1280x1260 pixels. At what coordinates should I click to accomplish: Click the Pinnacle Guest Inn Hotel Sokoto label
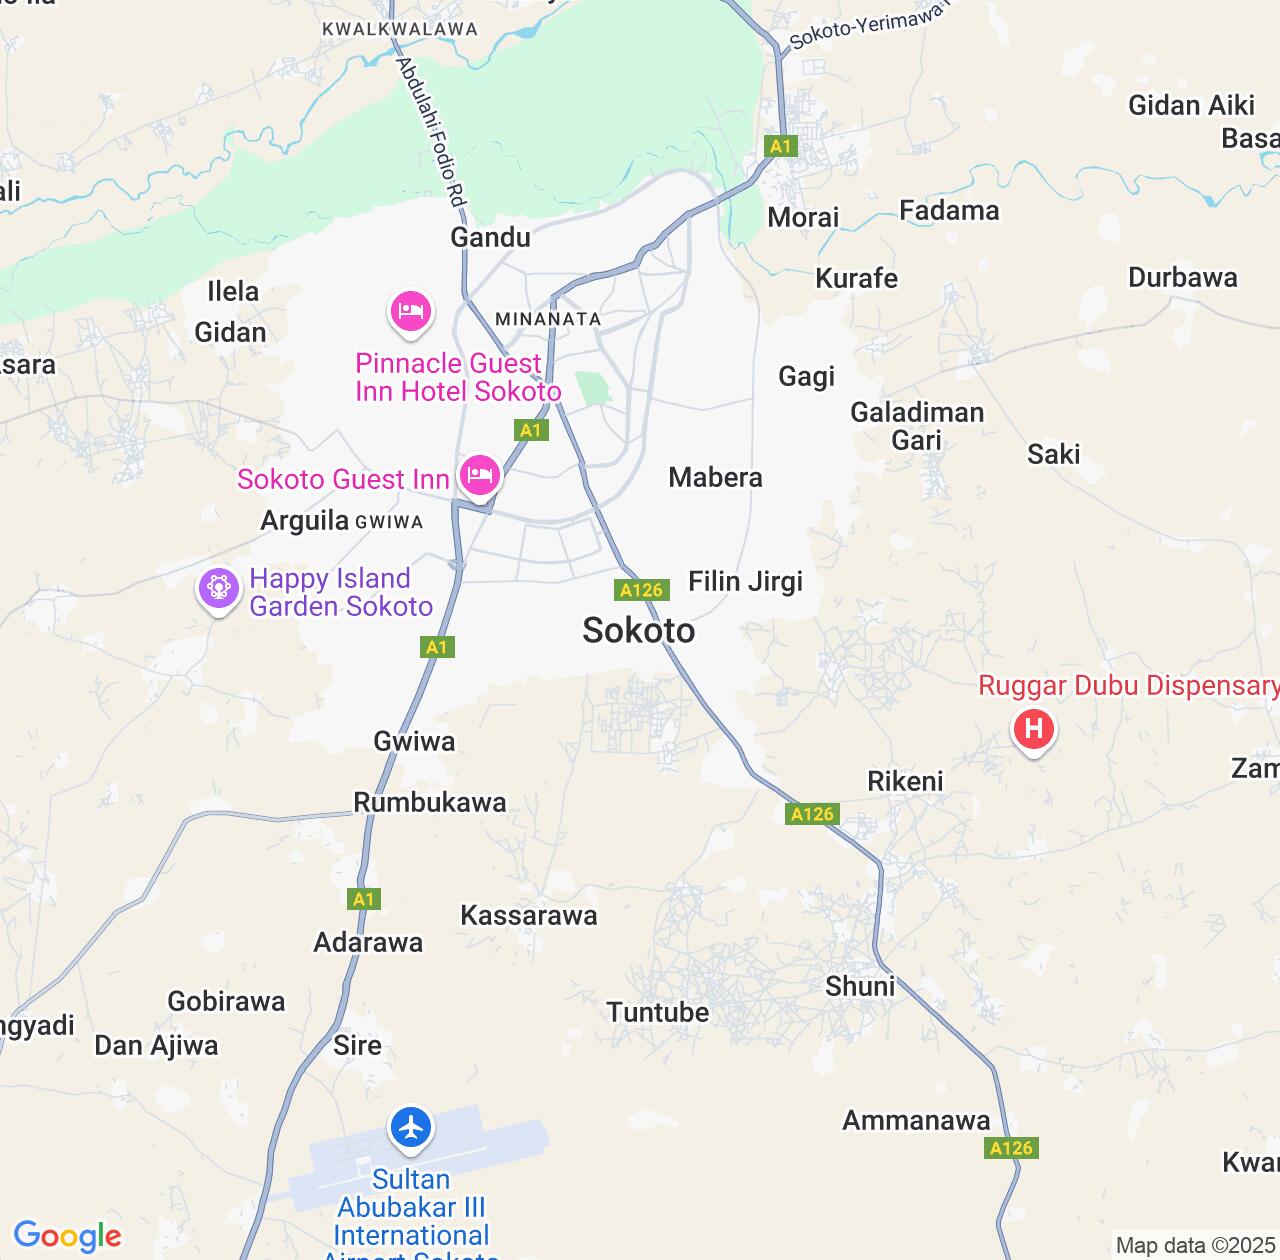[458, 377]
